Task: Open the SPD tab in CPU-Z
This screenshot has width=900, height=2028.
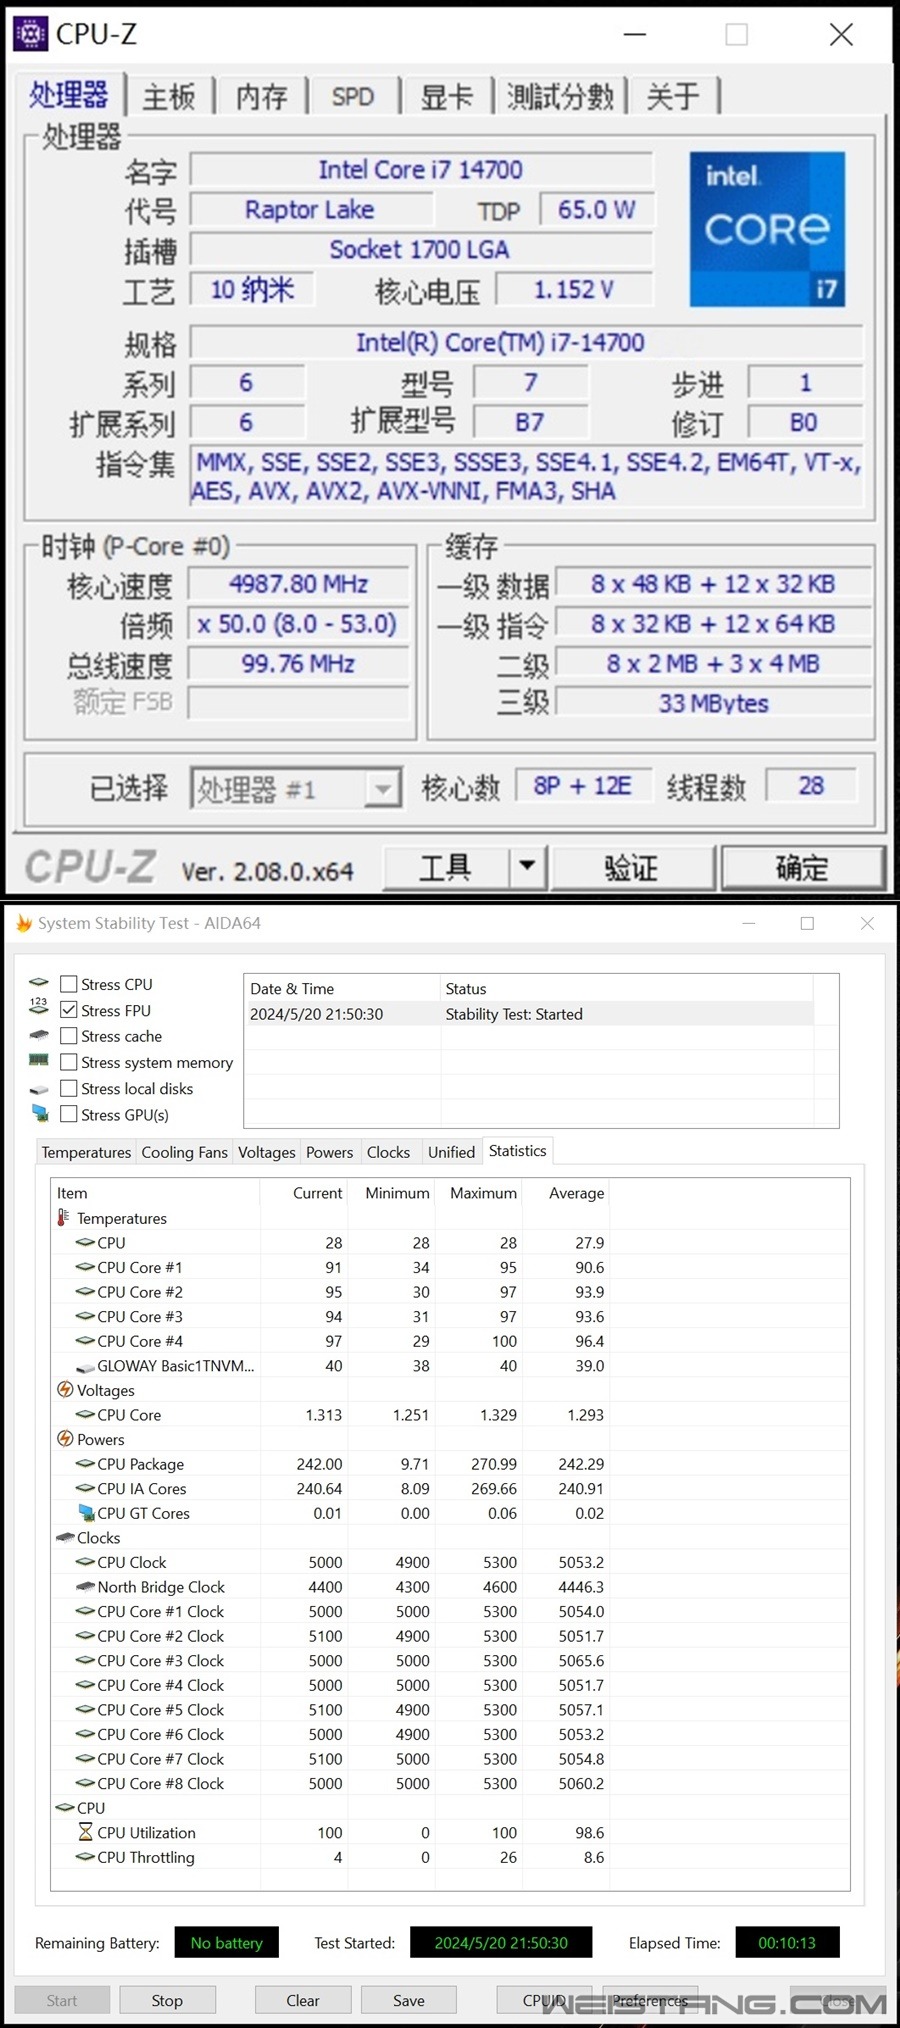Action: (352, 96)
